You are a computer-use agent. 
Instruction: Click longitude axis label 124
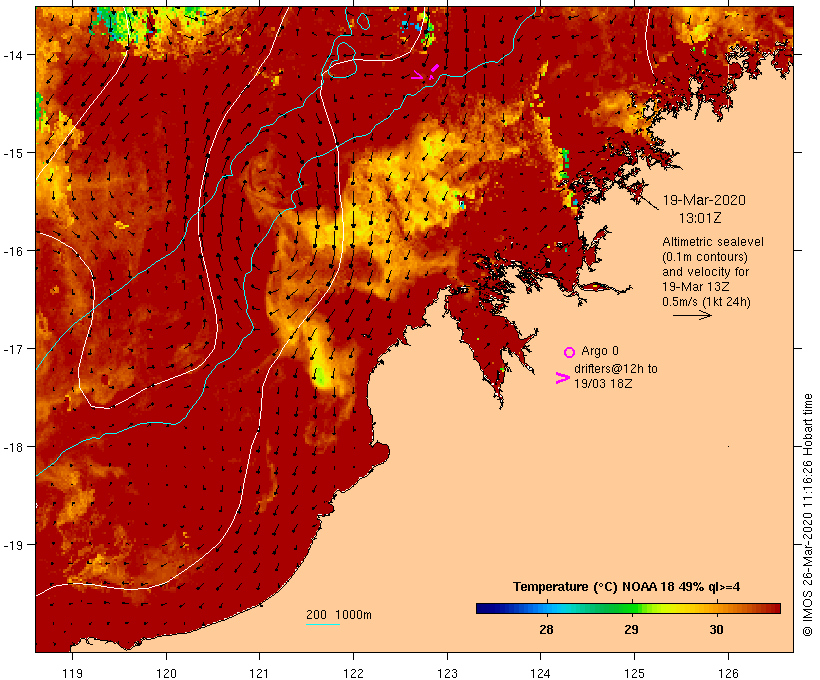tap(540, 673)
